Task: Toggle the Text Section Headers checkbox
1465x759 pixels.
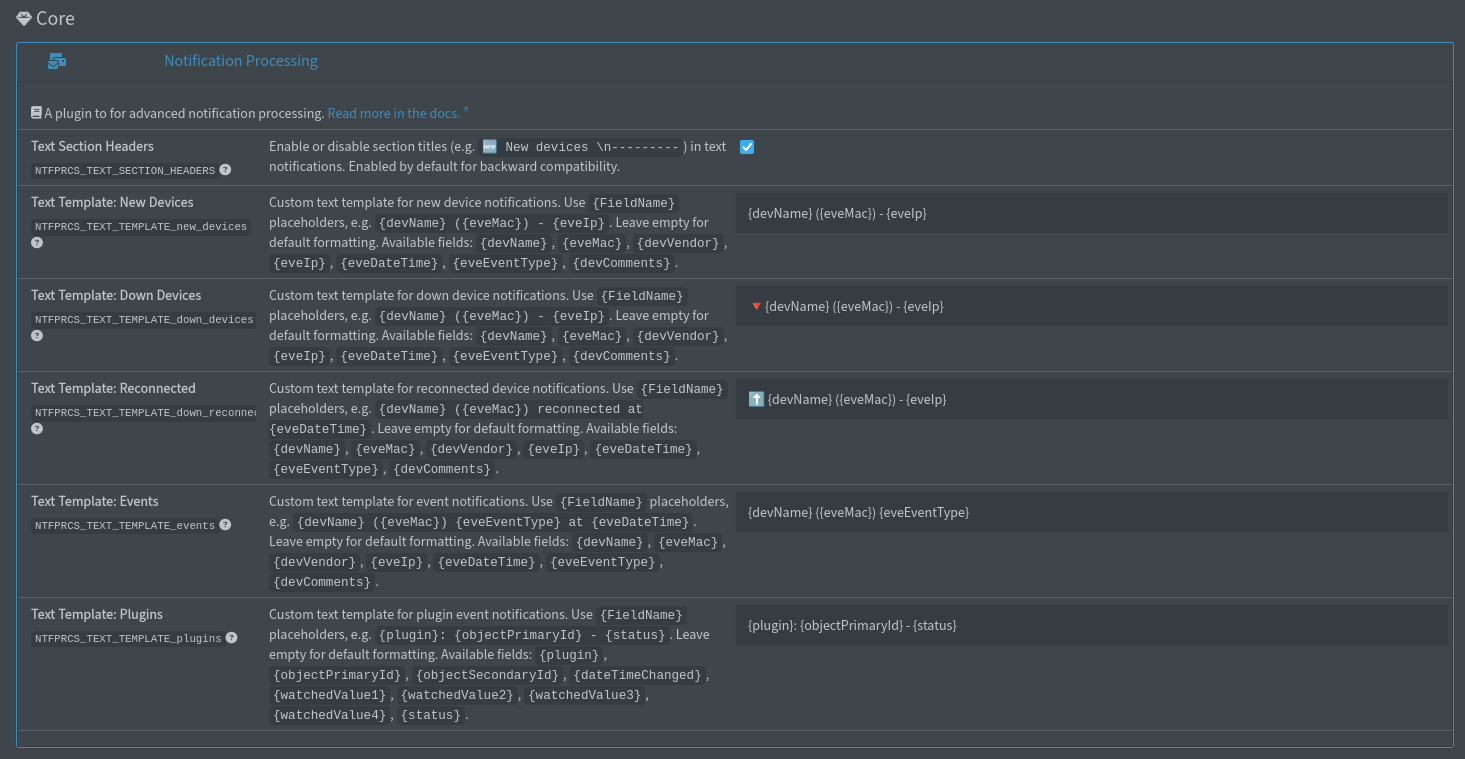Action: tap(747, 147)
